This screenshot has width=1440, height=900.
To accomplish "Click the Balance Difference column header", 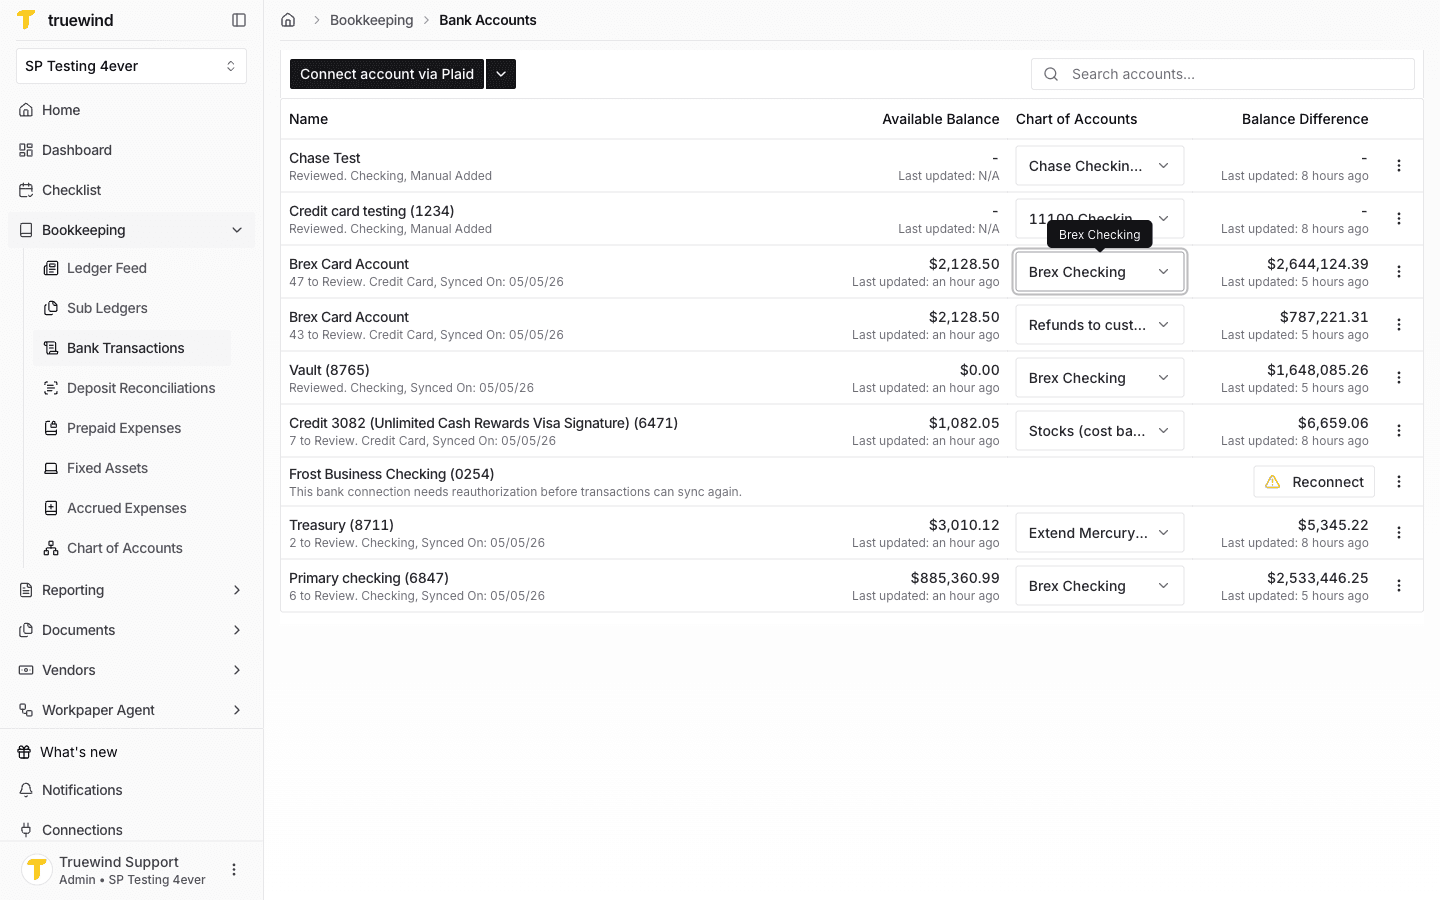I will click(x=1305, y=119).
